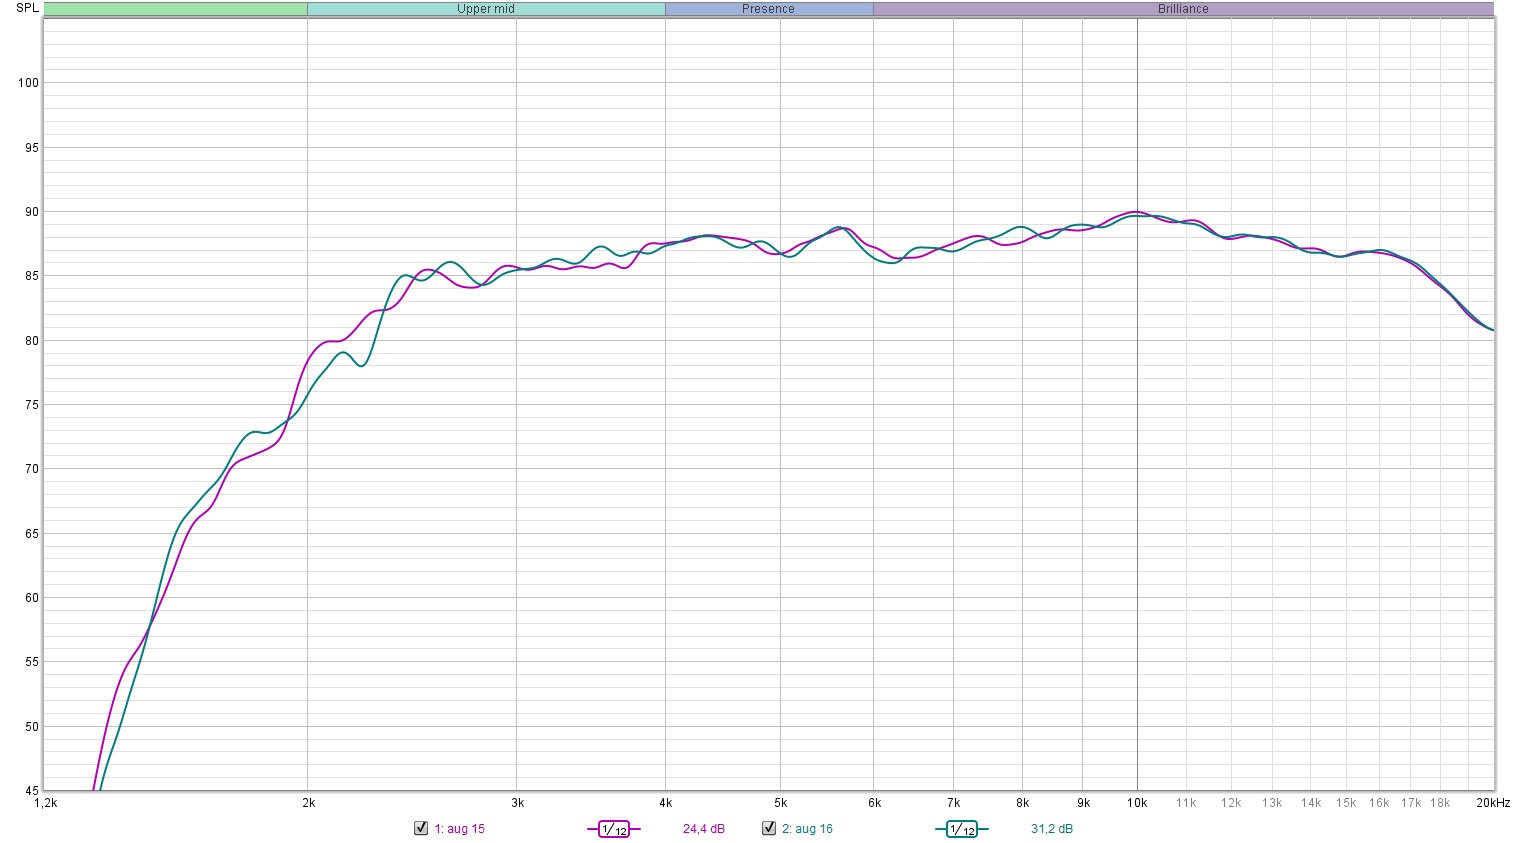
Task: Click the "65" SPL axis value
Action: (31, 534)
